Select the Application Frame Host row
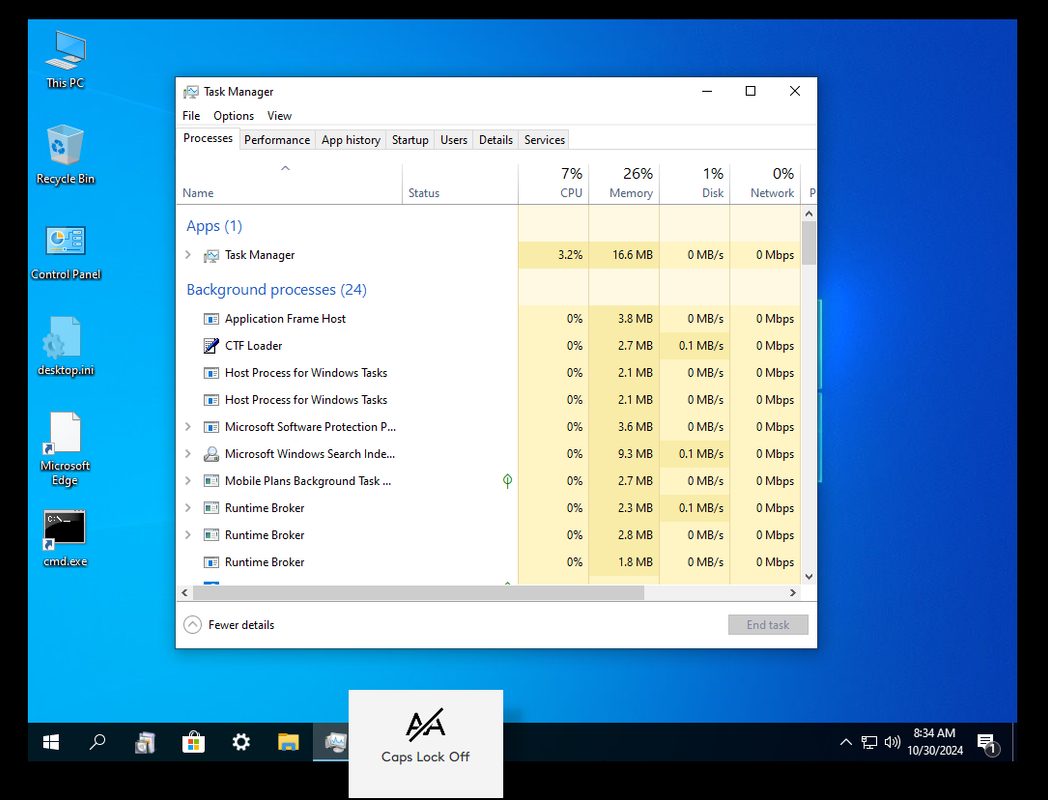Viewport: 1048px width, 800px height. pos(489,319)
